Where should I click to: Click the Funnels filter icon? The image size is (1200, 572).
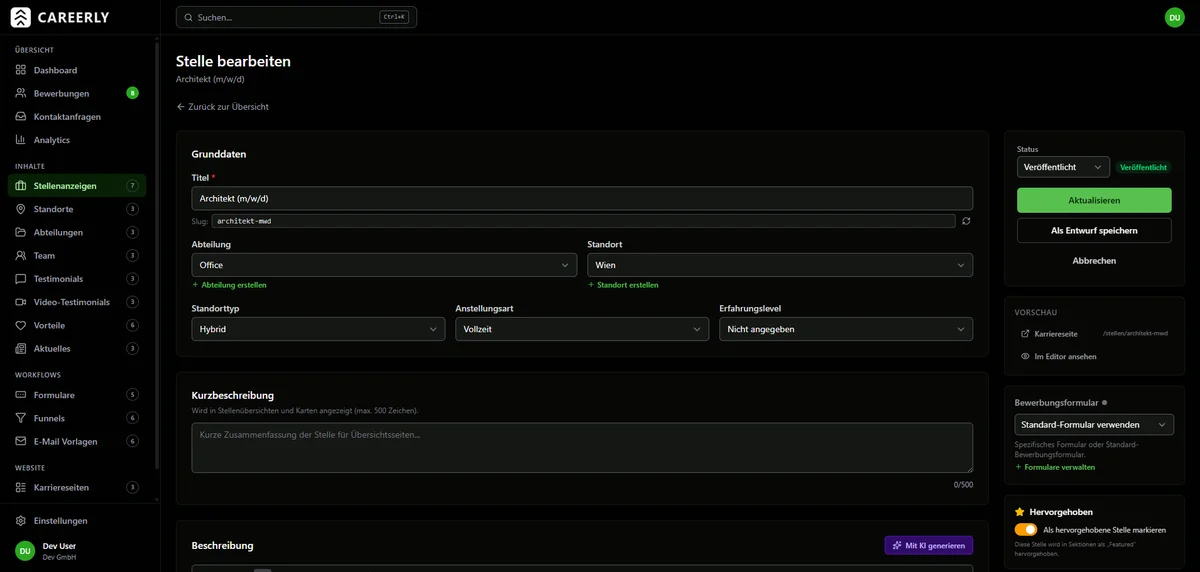[x=21, y=418]
